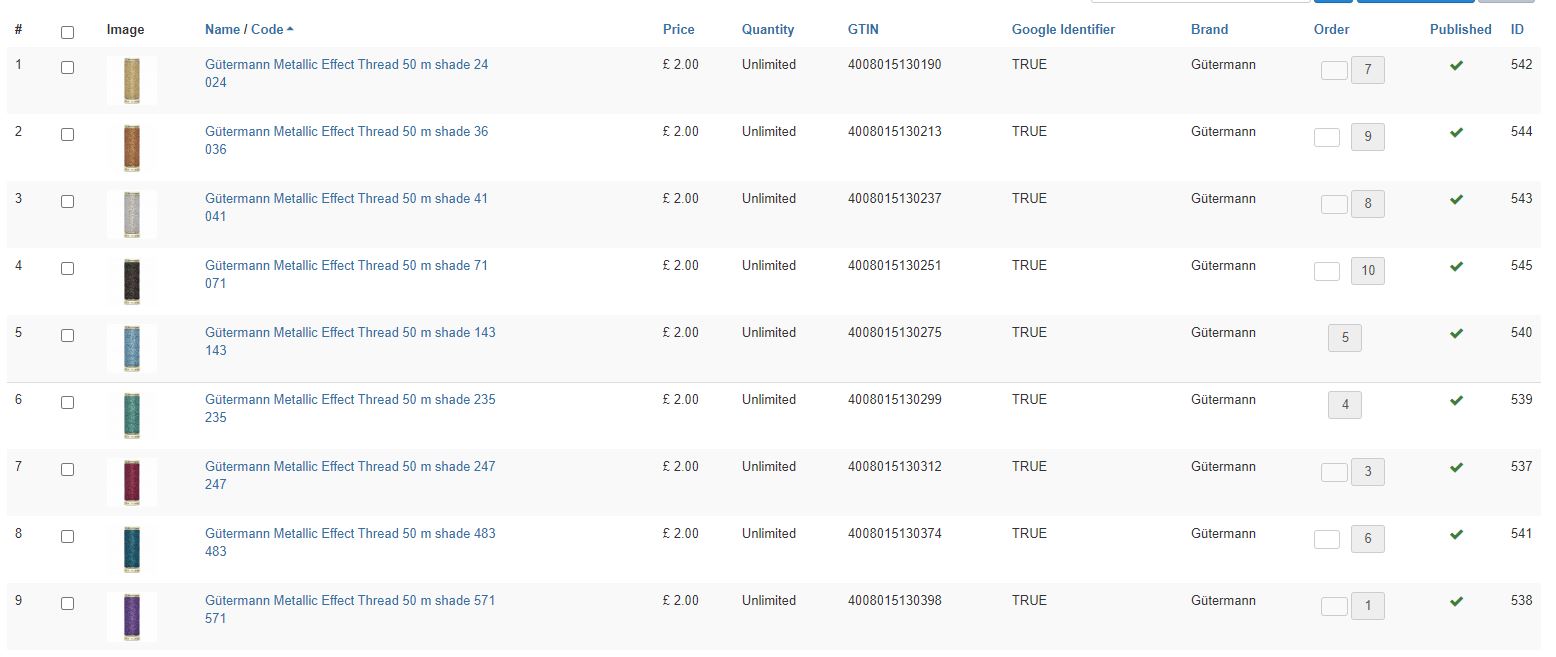
Task: Click published checkmark for shade 143 thread
Action: [x=1456, y=334]
